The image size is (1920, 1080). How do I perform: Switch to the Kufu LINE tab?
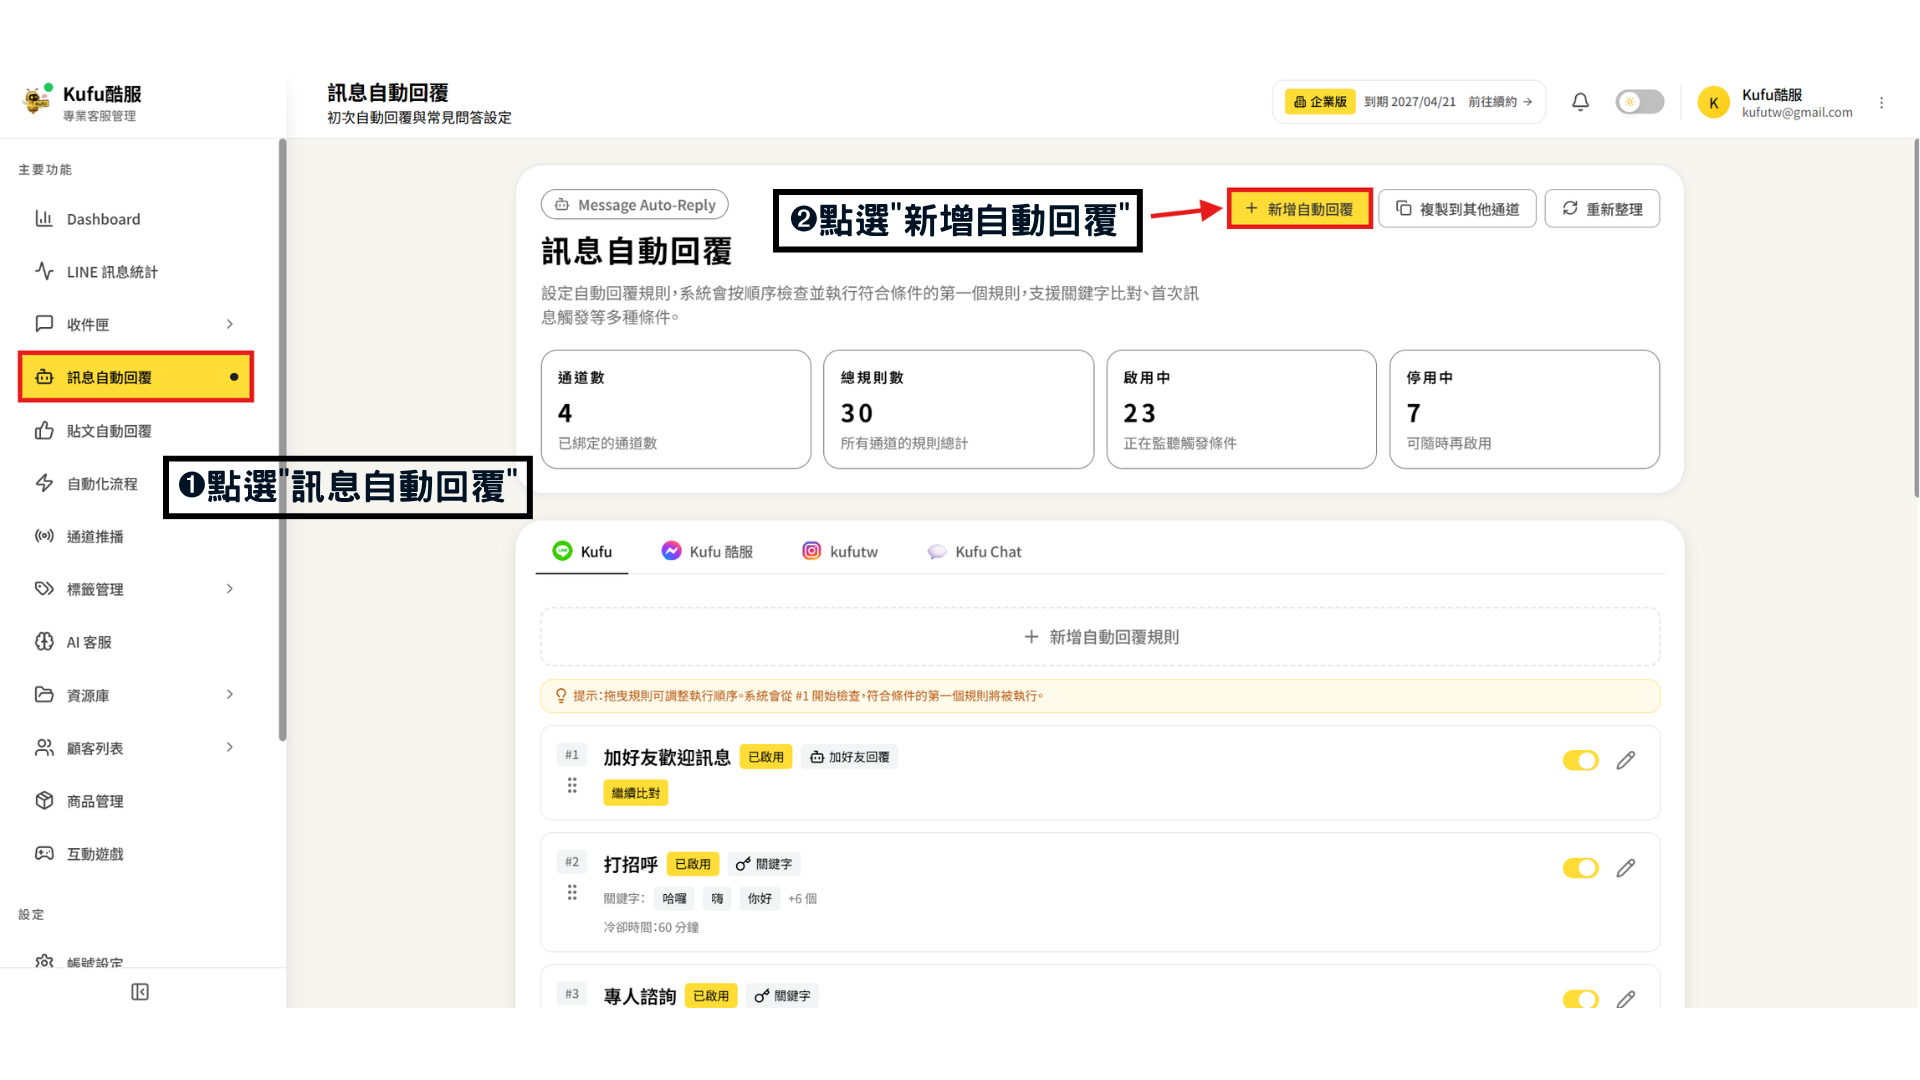pos(582,552)
